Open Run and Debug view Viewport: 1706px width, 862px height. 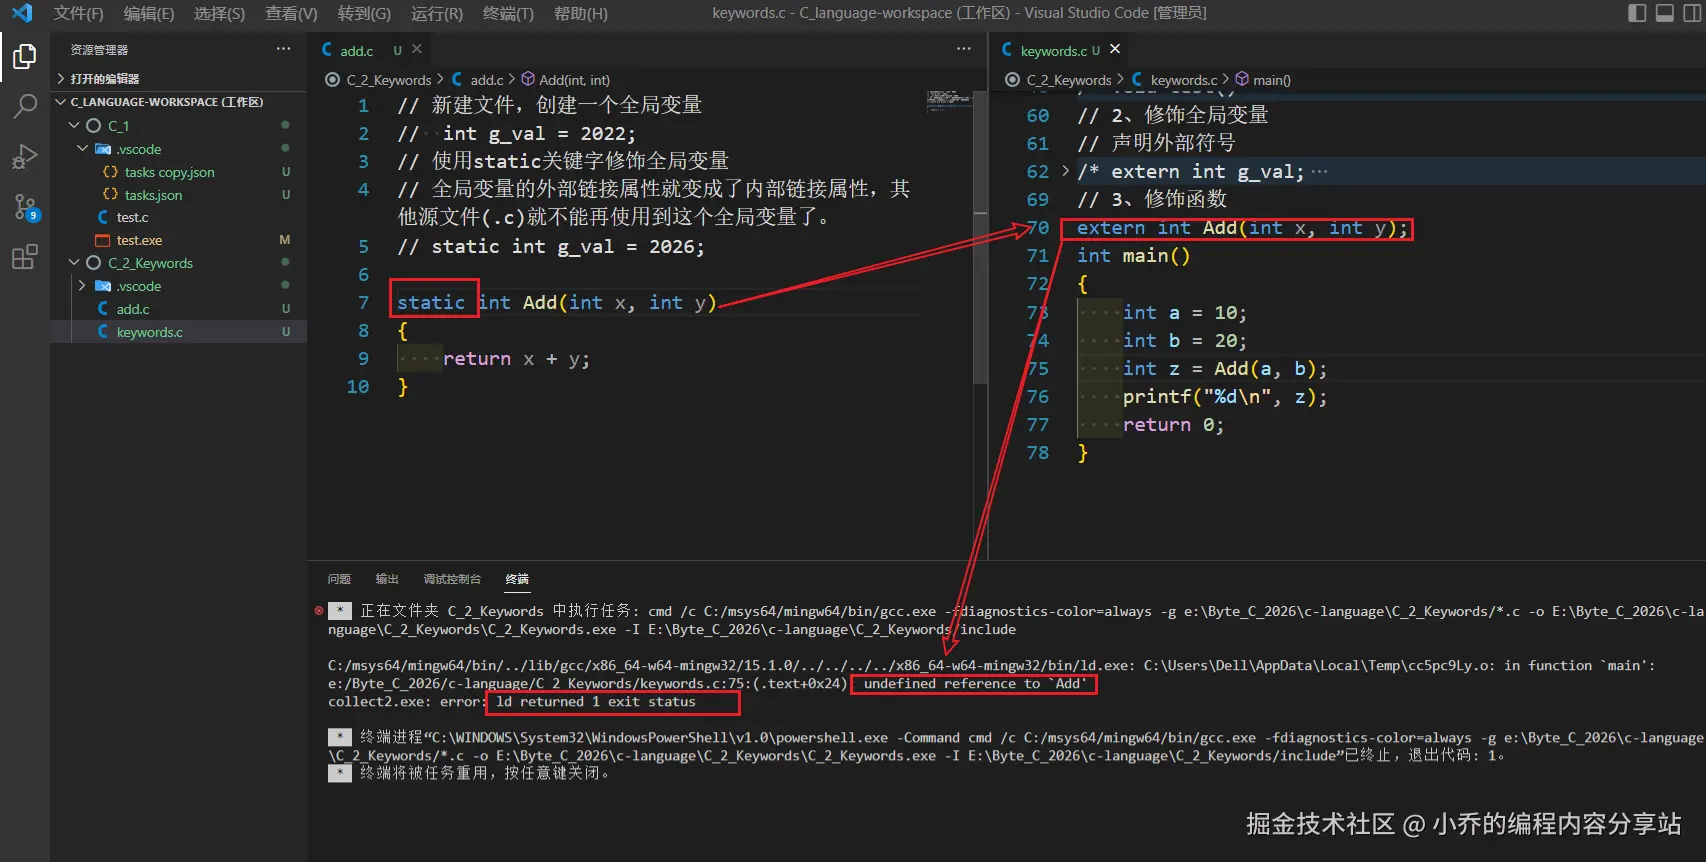(24, 157)
